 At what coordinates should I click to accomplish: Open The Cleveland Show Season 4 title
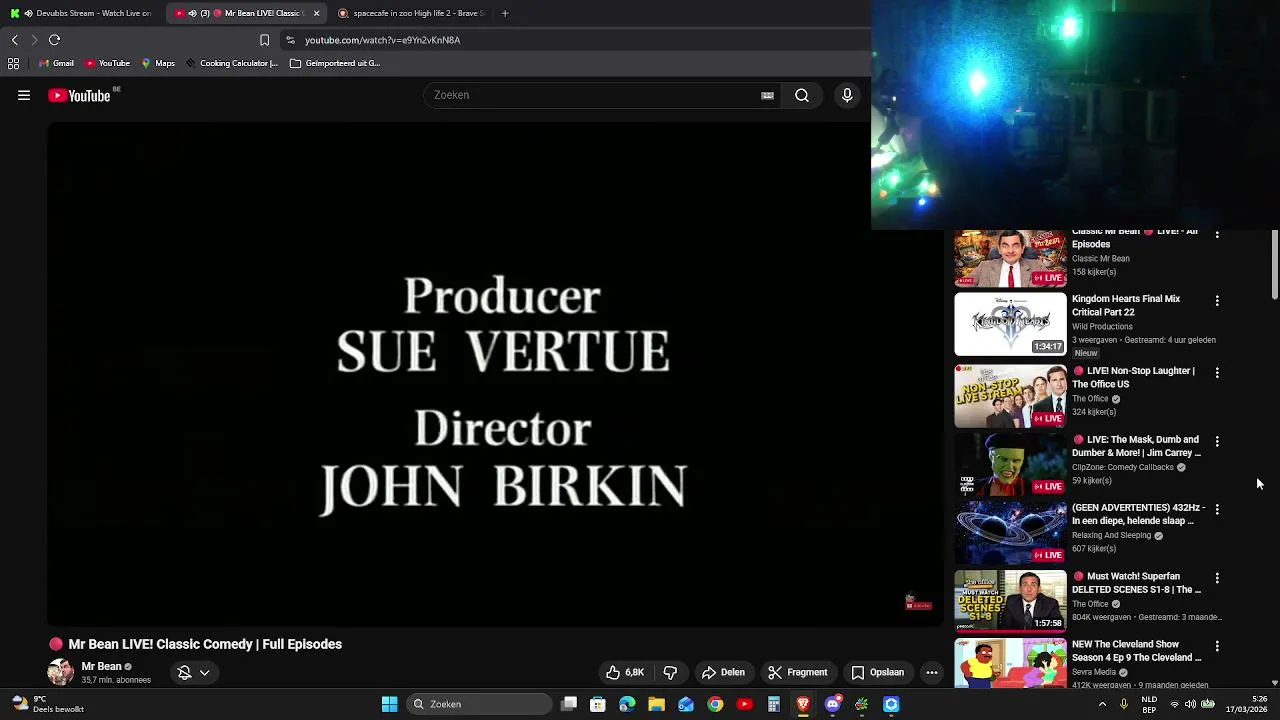coord(1137,651)
